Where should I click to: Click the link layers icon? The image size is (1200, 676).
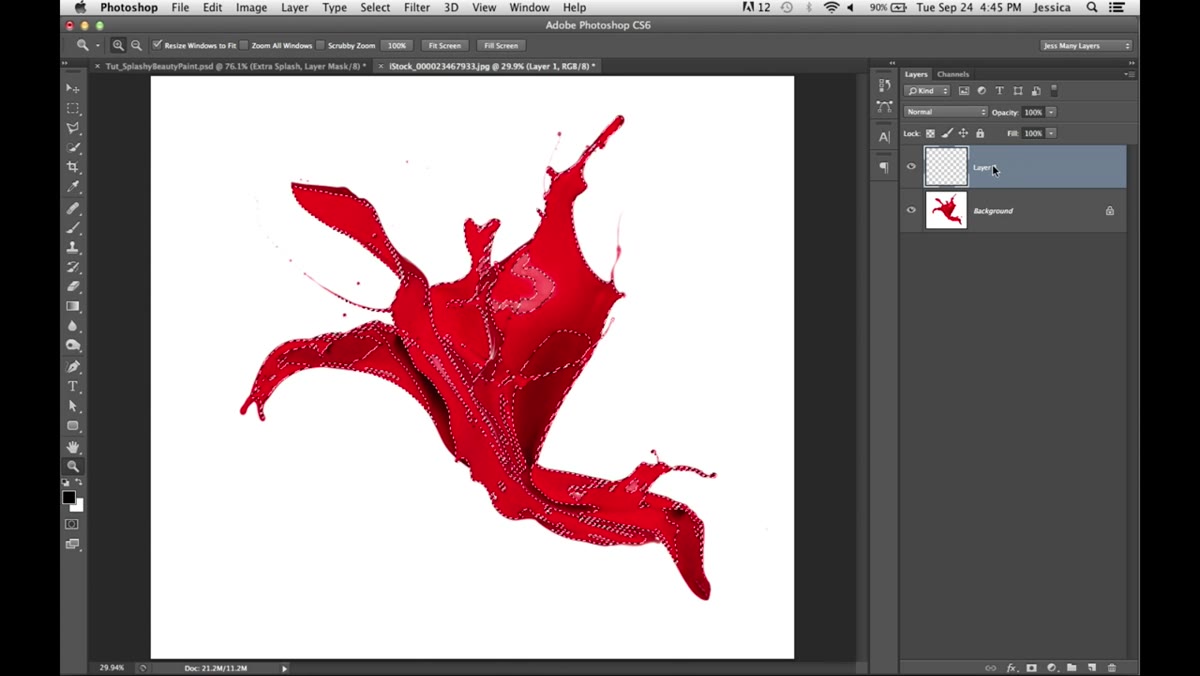tap(990, 668)
